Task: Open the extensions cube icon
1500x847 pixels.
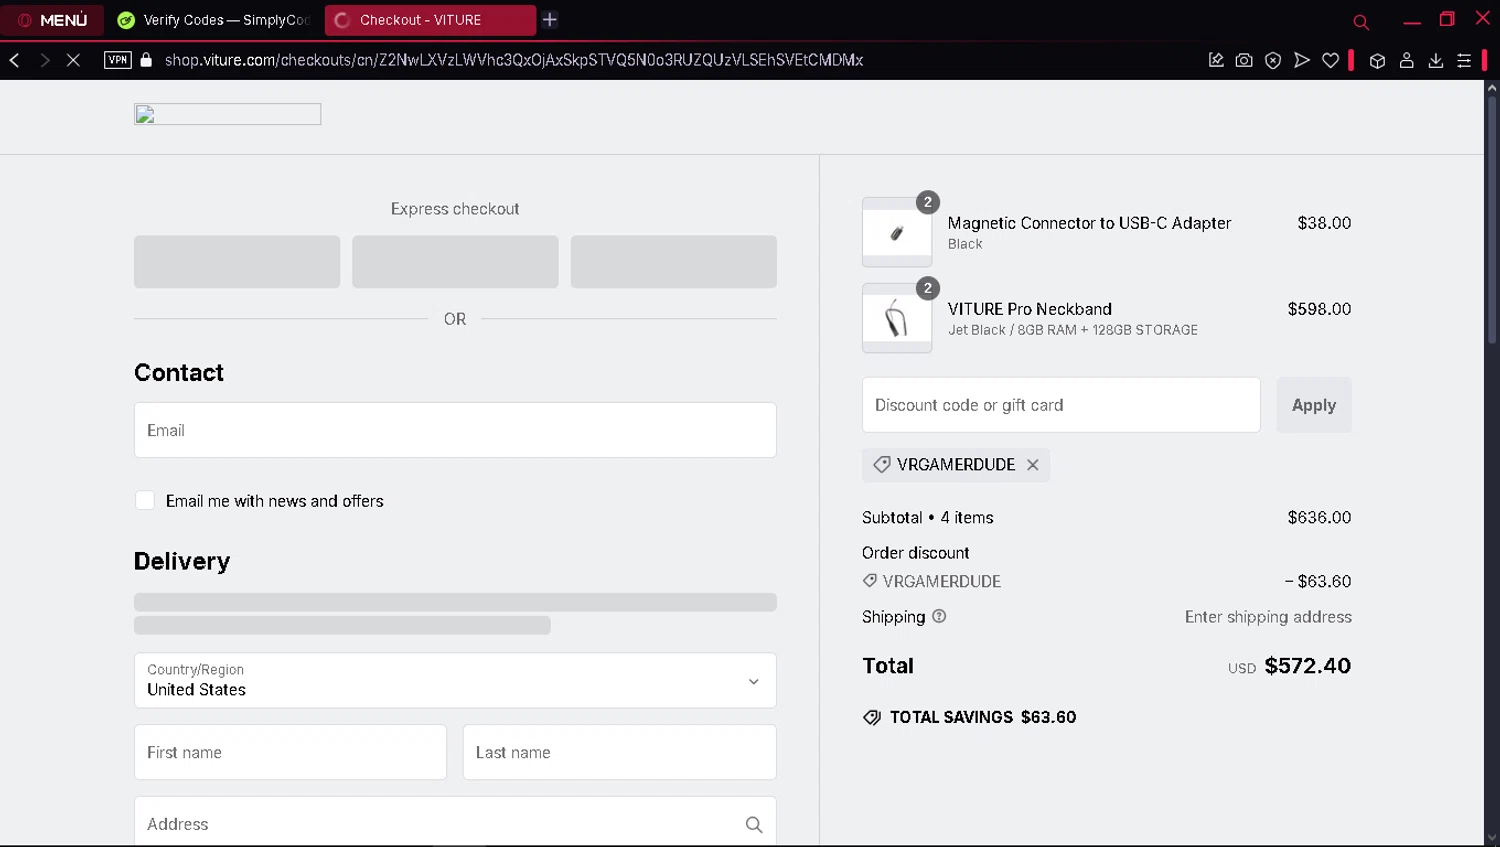Action: (x=1377, y=60)
